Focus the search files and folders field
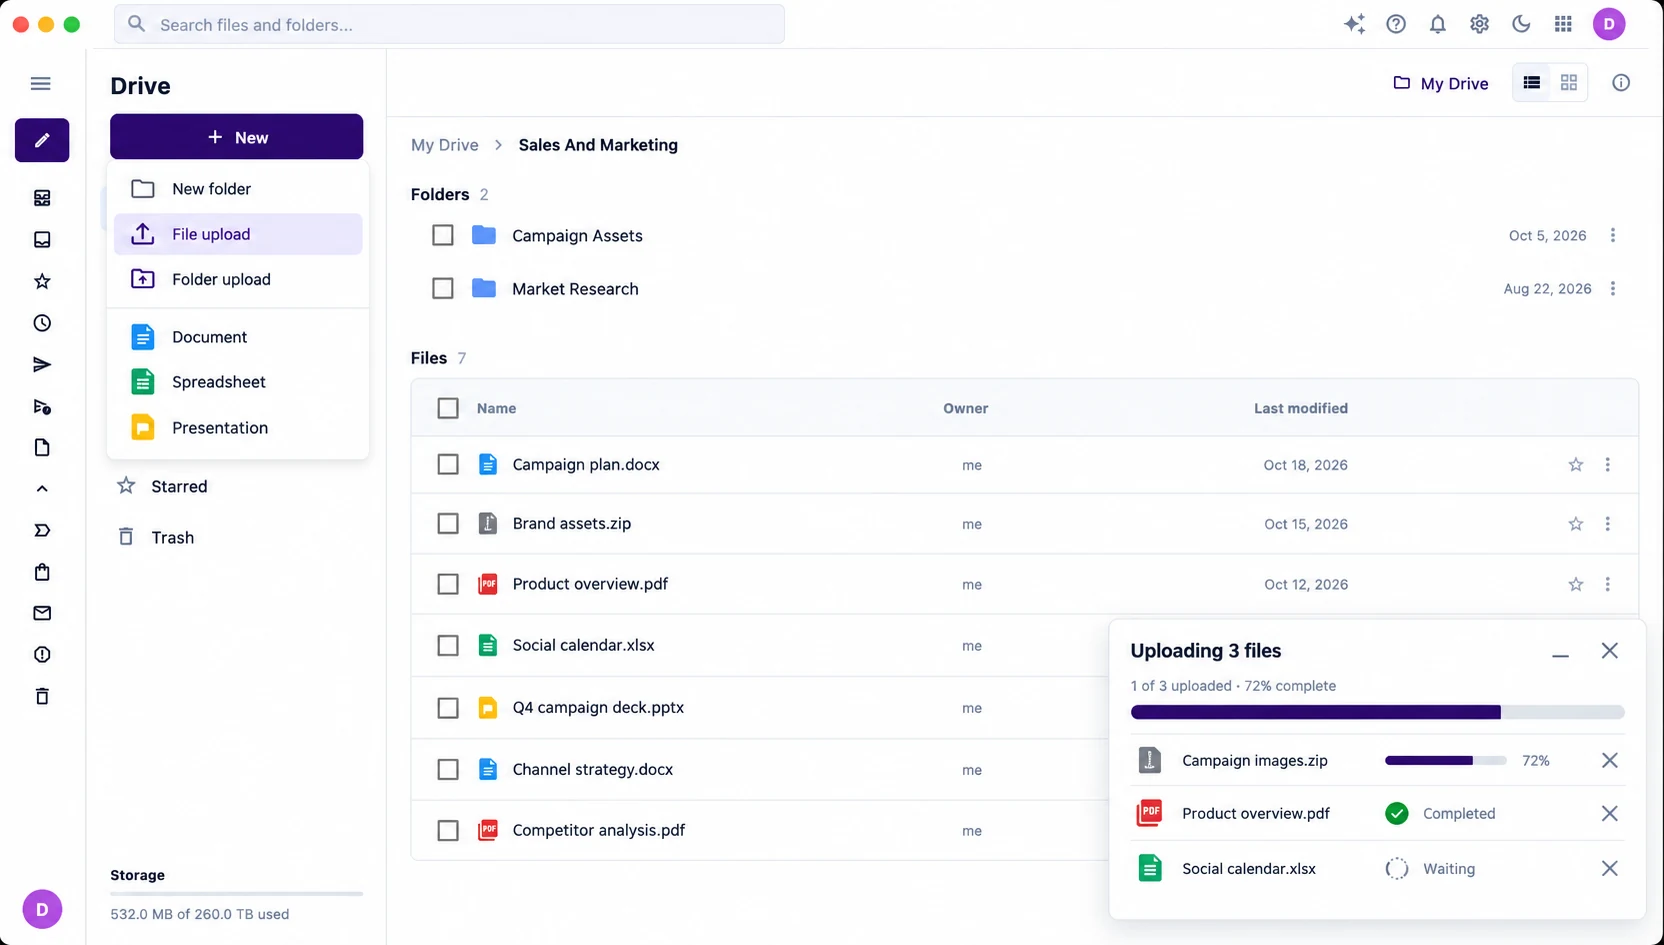The image size is (1664, 945). pyautogui.click(x=449, y=24)
